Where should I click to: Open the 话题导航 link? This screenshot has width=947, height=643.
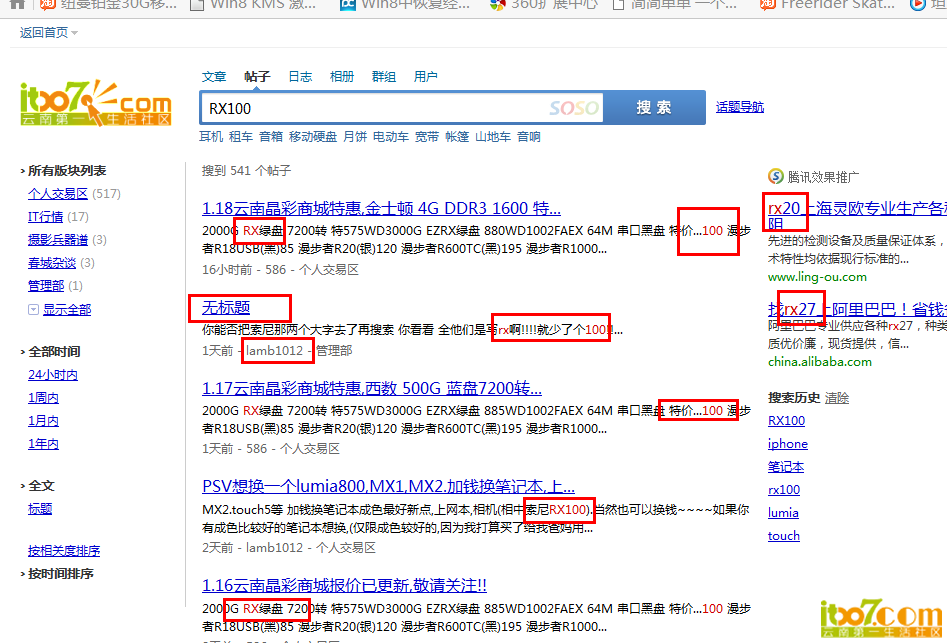[740, 107]
